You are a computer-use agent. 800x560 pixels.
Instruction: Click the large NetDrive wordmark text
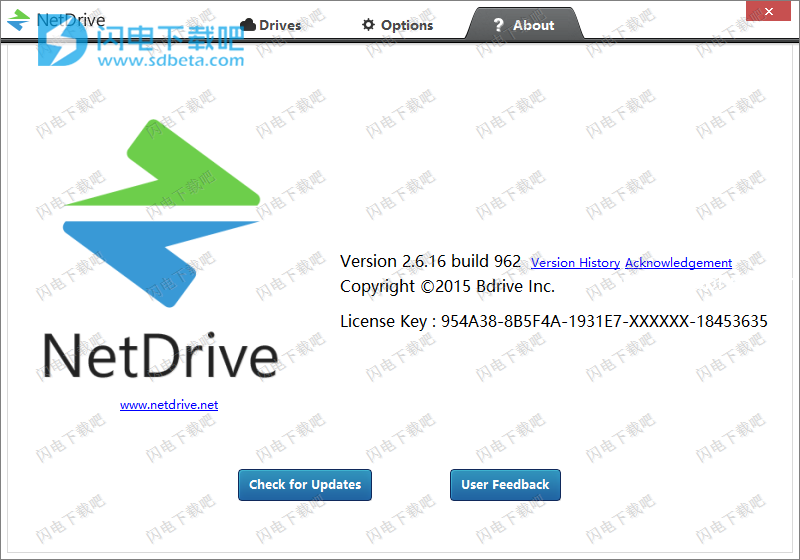pos(160,355)
